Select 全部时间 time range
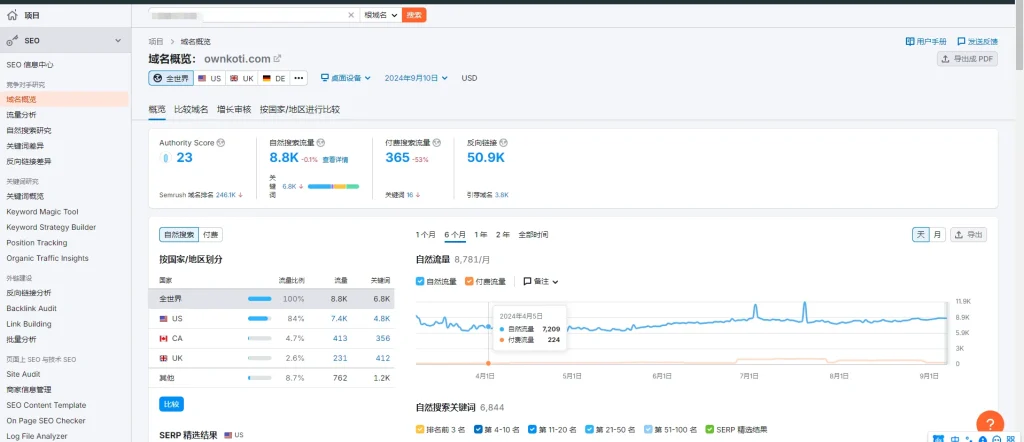The image size is (1024, 442). pos(533,234)
